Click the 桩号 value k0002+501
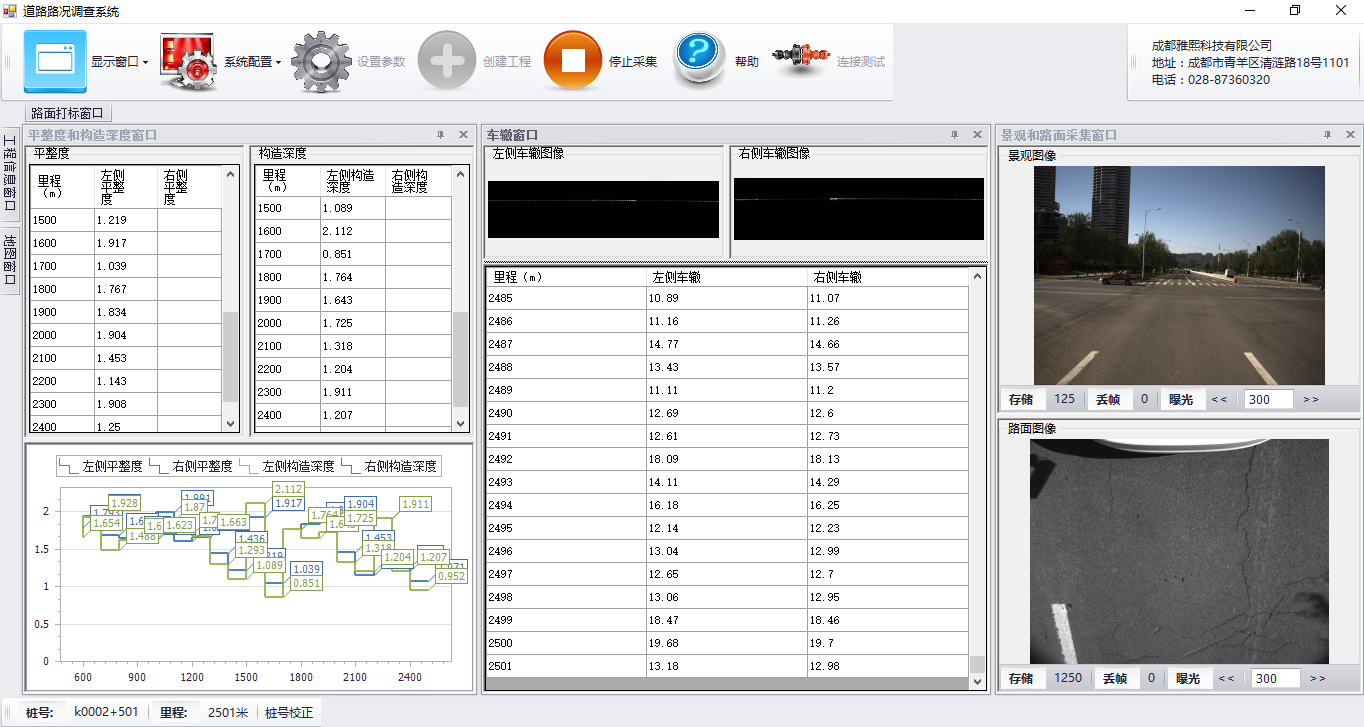Viewport: 1364px width, 727px height. [106, 712]
